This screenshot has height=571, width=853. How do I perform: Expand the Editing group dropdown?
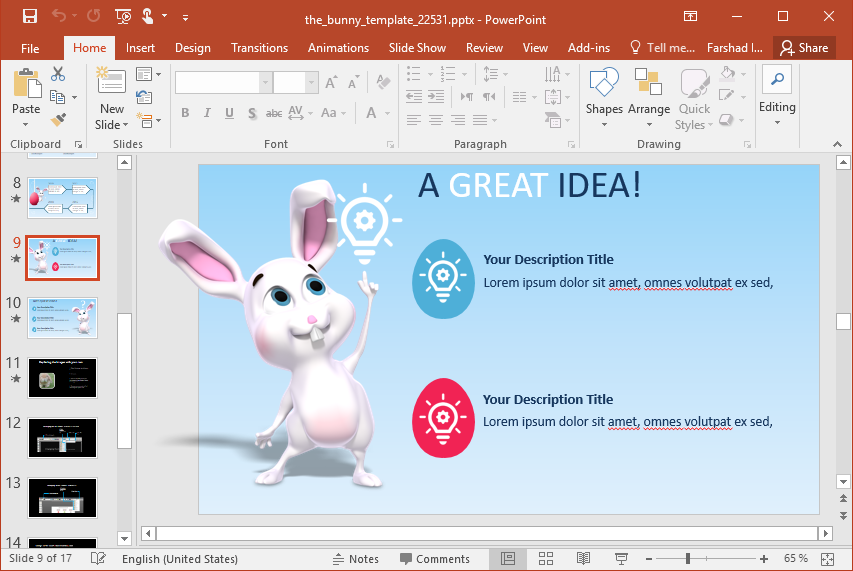coord(777,123)
